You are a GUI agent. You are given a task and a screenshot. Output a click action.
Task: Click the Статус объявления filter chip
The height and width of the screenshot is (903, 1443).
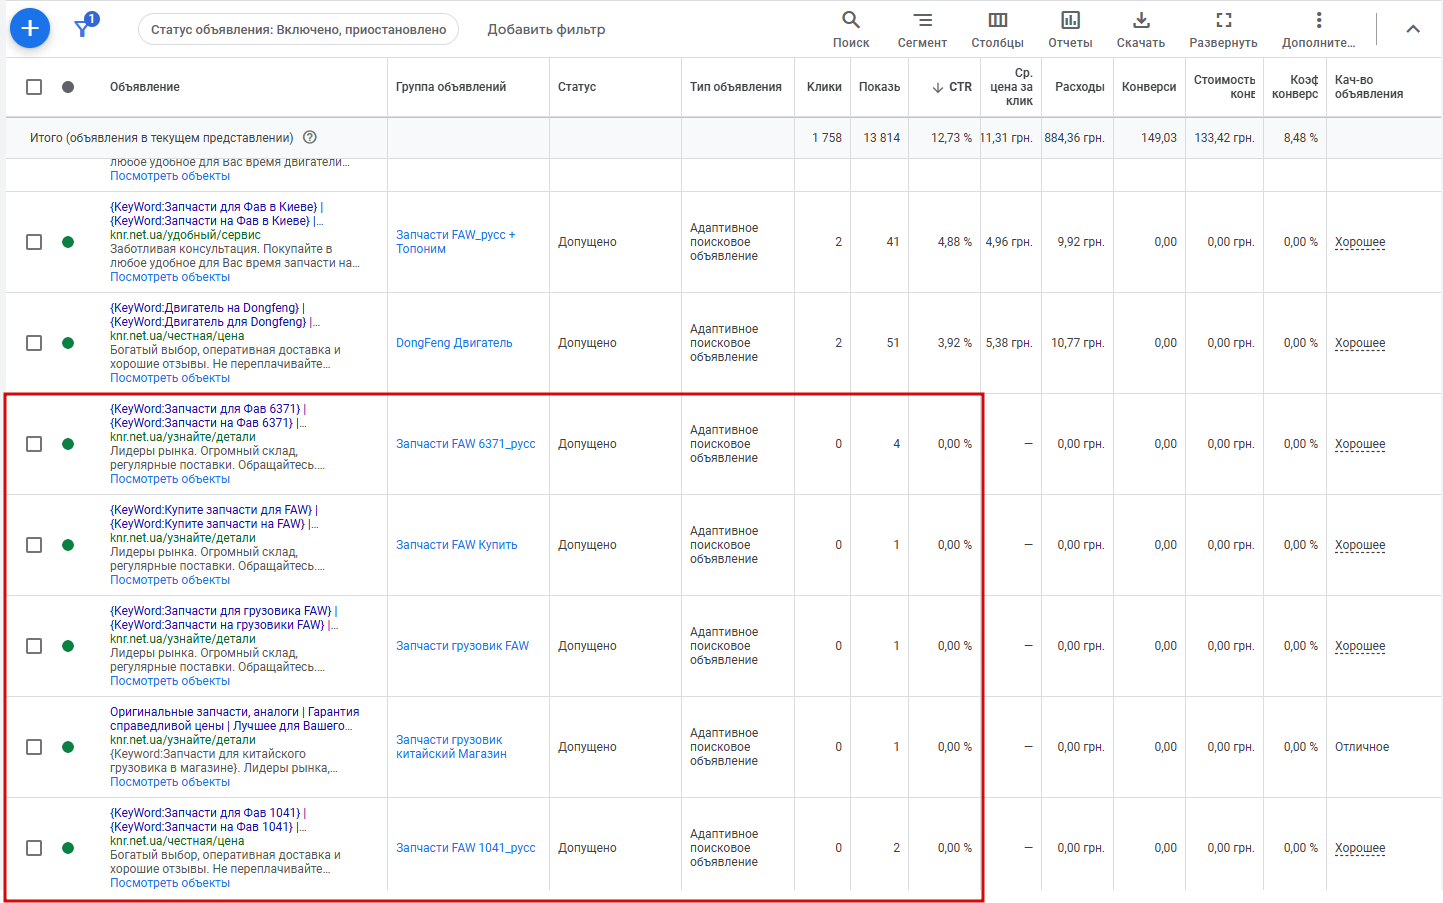click(x=298, y=30)
